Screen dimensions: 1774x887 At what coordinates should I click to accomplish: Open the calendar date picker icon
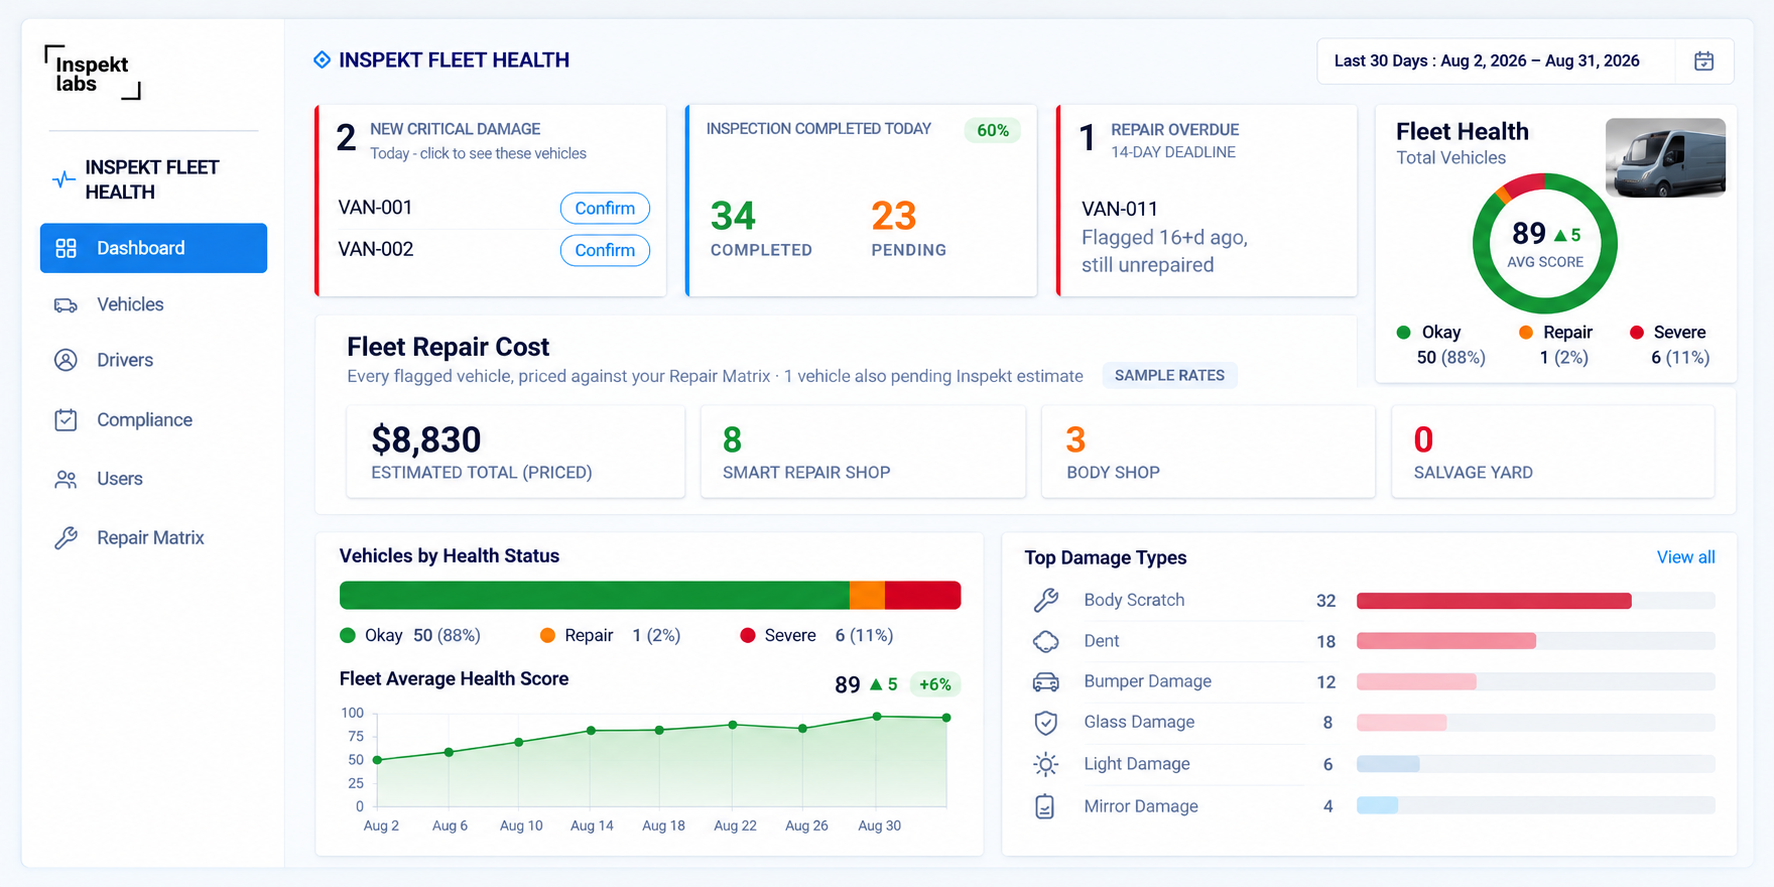point(1704,61)
